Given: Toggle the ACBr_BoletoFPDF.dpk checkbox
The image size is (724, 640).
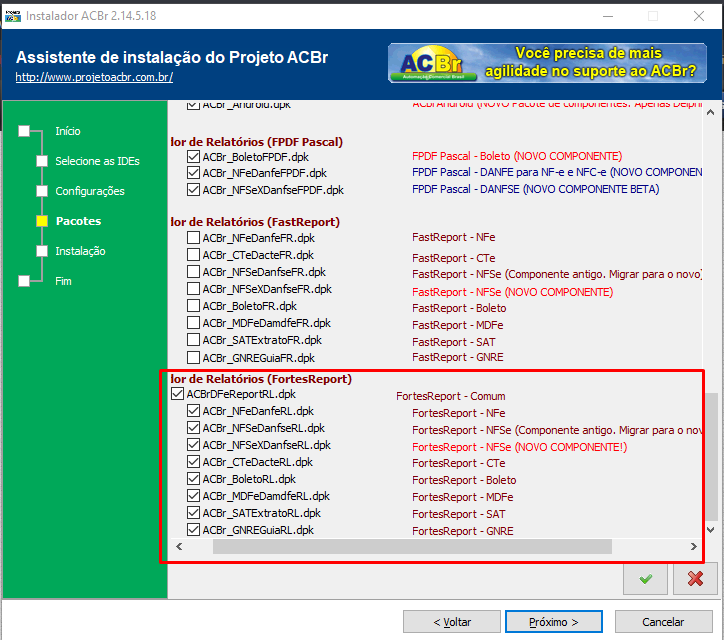Looking at the screenshot, I should click(x=193, y=157).
